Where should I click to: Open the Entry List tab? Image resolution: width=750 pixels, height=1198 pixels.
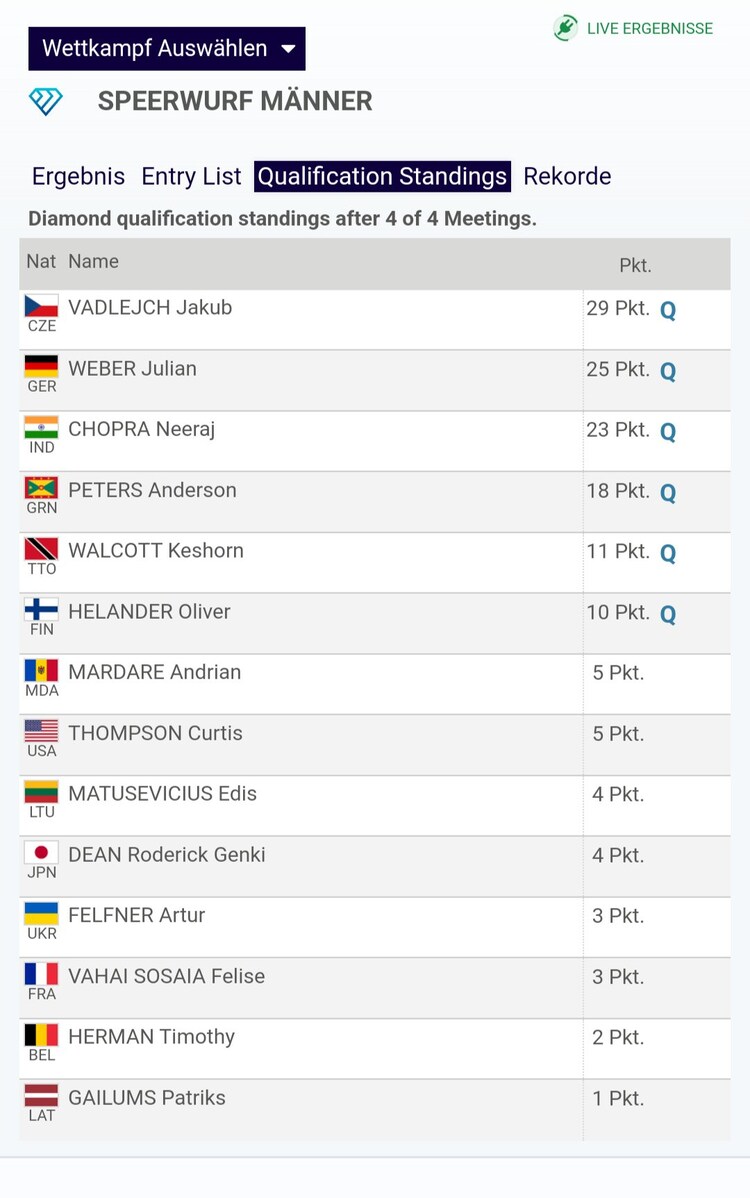191,176
